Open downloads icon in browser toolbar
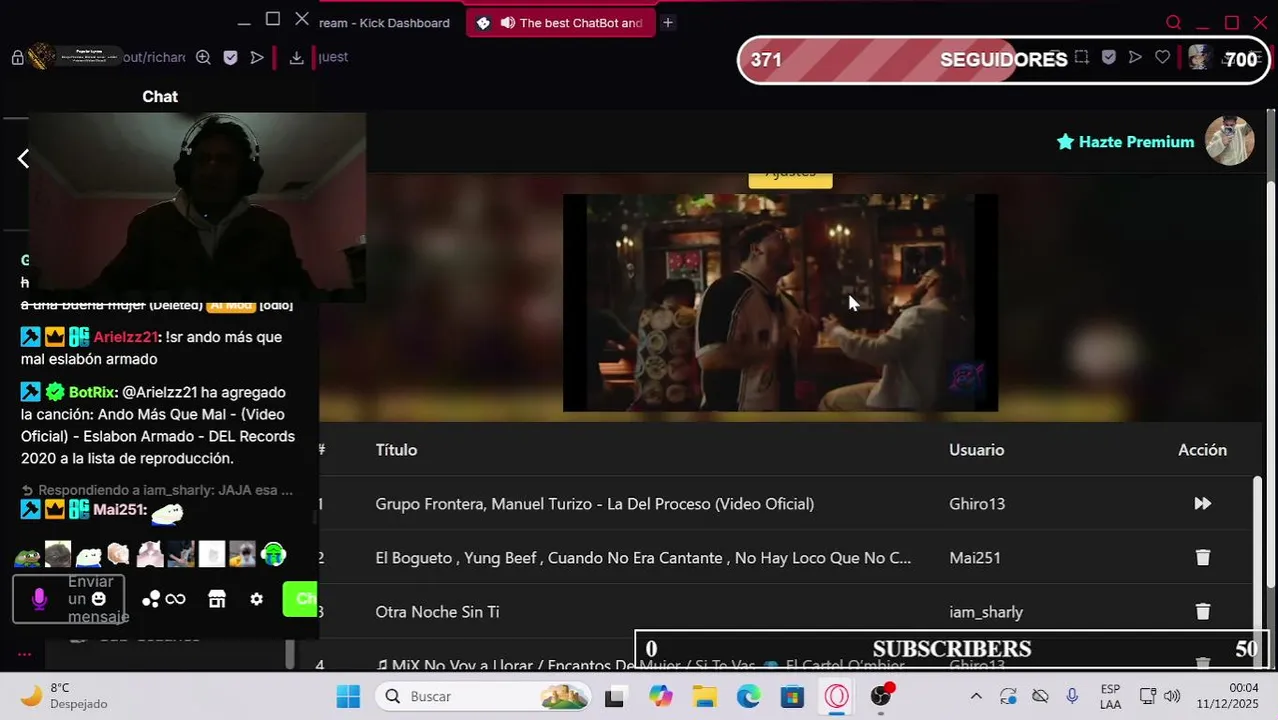1278x720 pixels. pos(296,58)
